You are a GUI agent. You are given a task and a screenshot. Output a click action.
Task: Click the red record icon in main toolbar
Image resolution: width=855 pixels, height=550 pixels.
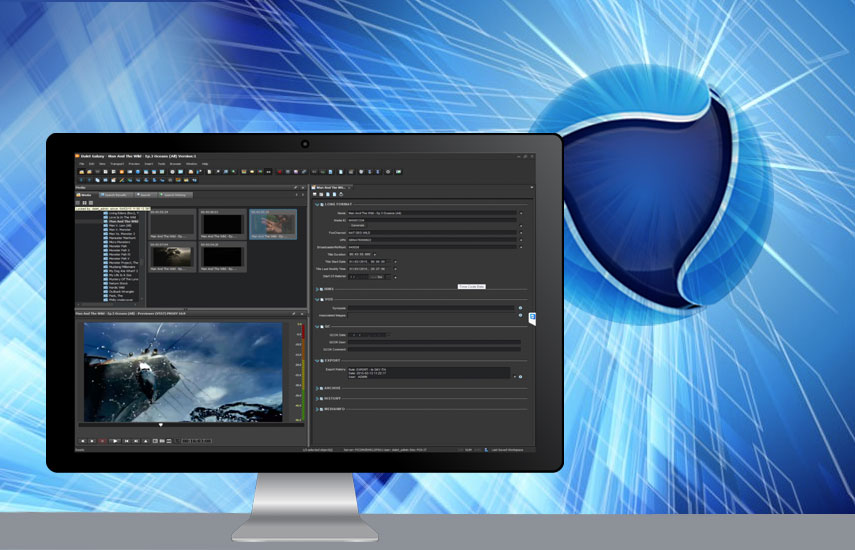pos(280,172)
